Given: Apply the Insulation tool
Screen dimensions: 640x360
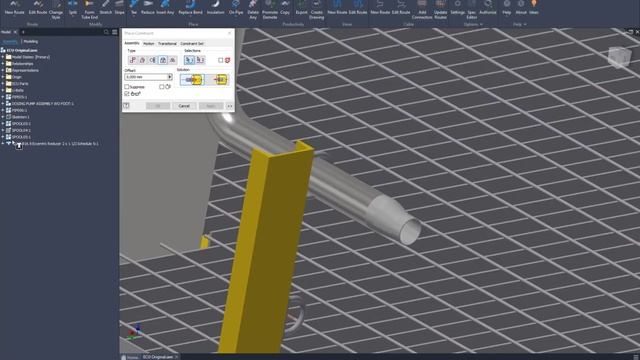Looking at the screenshot, I should (x=215, y=7).
